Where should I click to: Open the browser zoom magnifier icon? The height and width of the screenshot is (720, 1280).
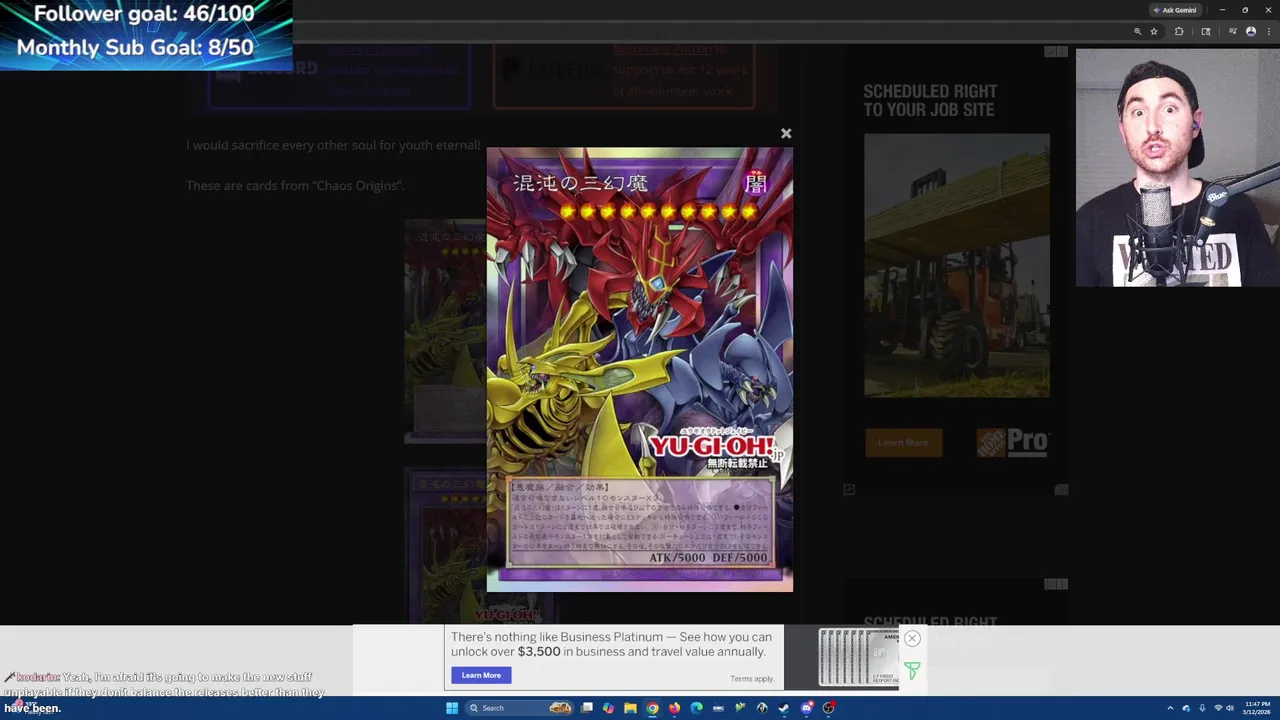pos(1137,32)
